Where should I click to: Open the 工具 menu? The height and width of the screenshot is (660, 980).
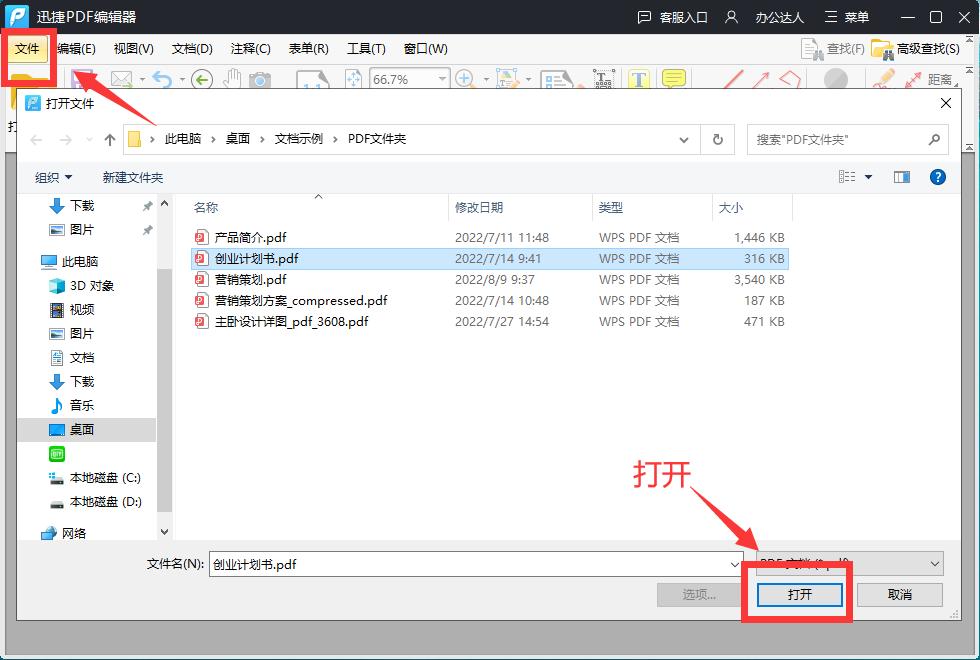click(x=366, y=48)
